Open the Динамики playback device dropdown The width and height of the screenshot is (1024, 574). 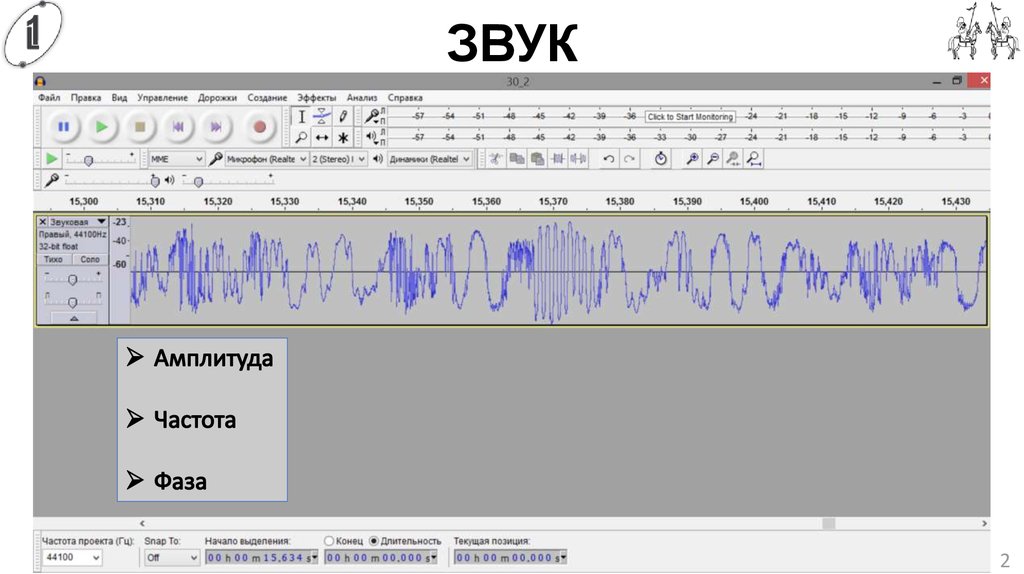click(x=430, y=159)
